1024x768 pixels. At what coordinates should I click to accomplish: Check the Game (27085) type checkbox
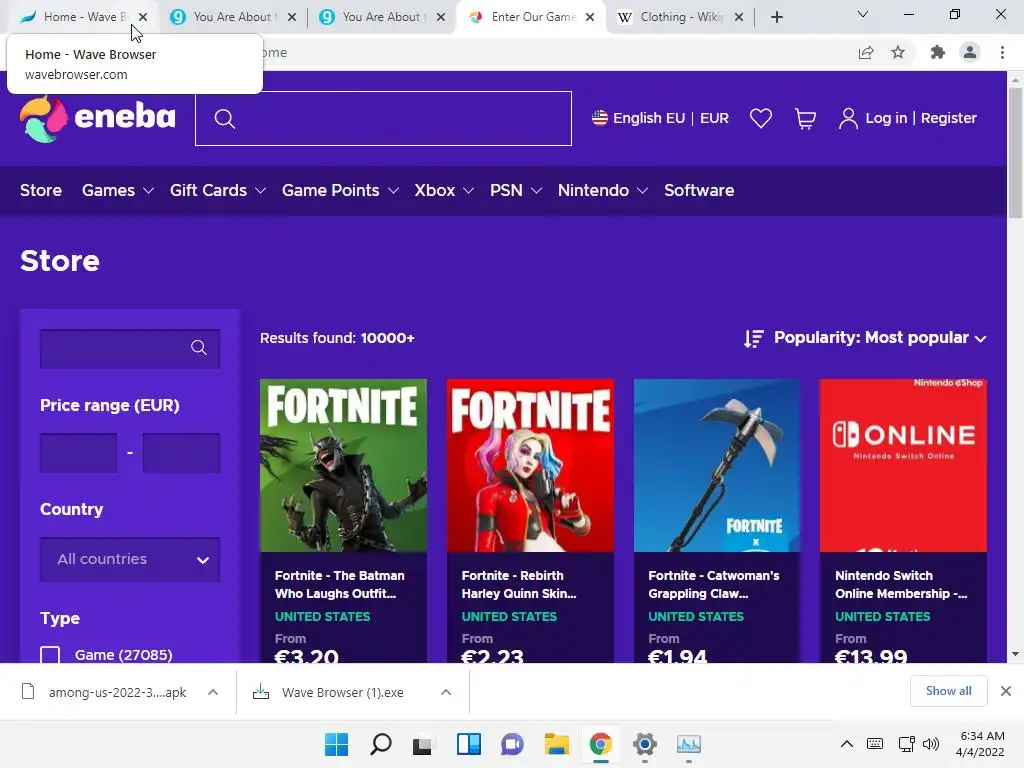click(50, 655)
